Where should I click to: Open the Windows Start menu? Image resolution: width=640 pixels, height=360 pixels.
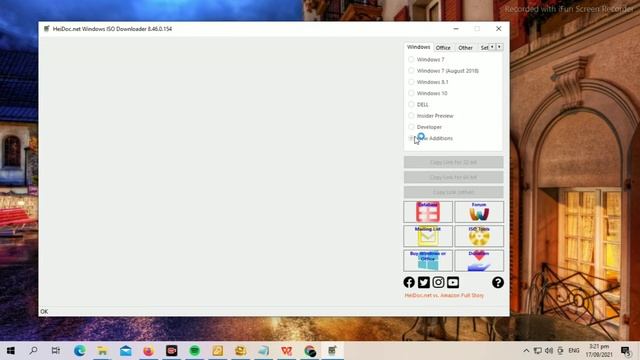[11, 351]
